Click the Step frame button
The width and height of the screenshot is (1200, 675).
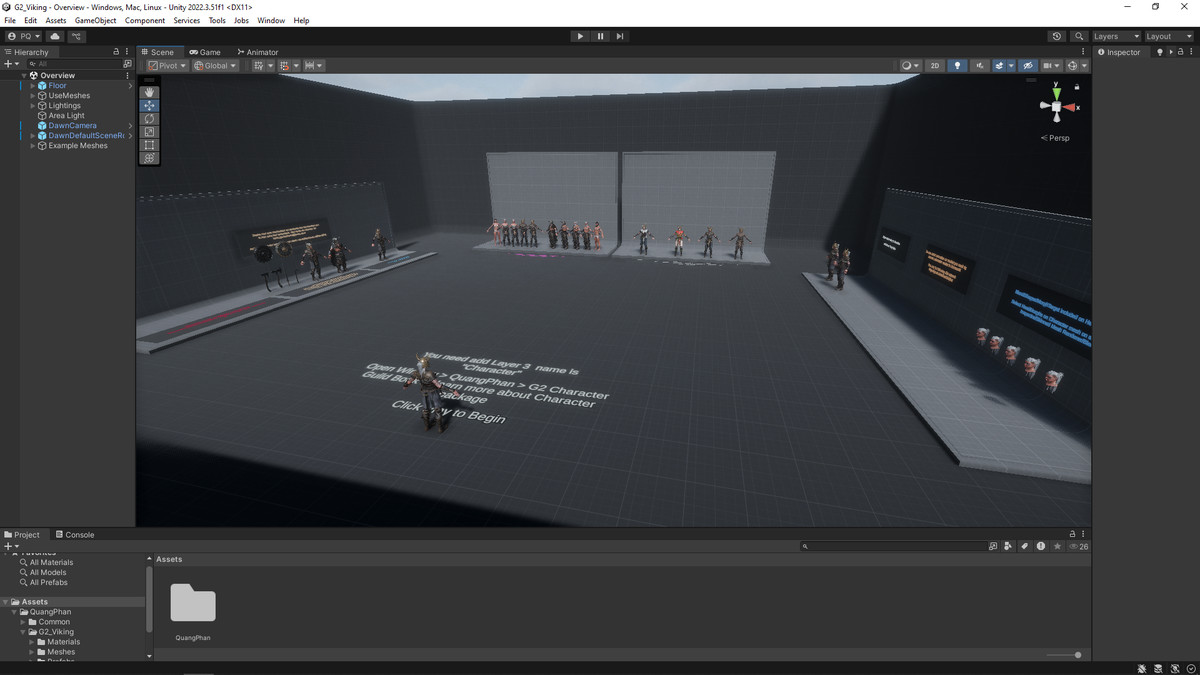coord(620,36)
